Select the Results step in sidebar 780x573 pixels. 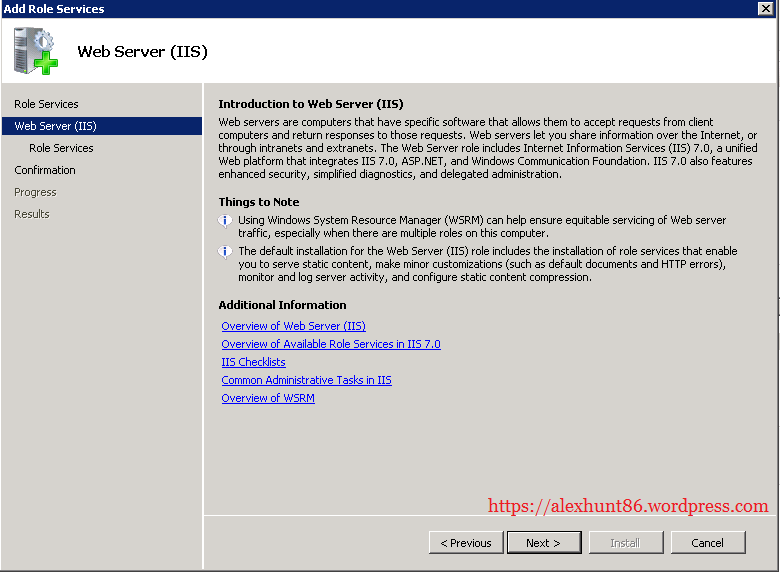(x=32, y=214)
